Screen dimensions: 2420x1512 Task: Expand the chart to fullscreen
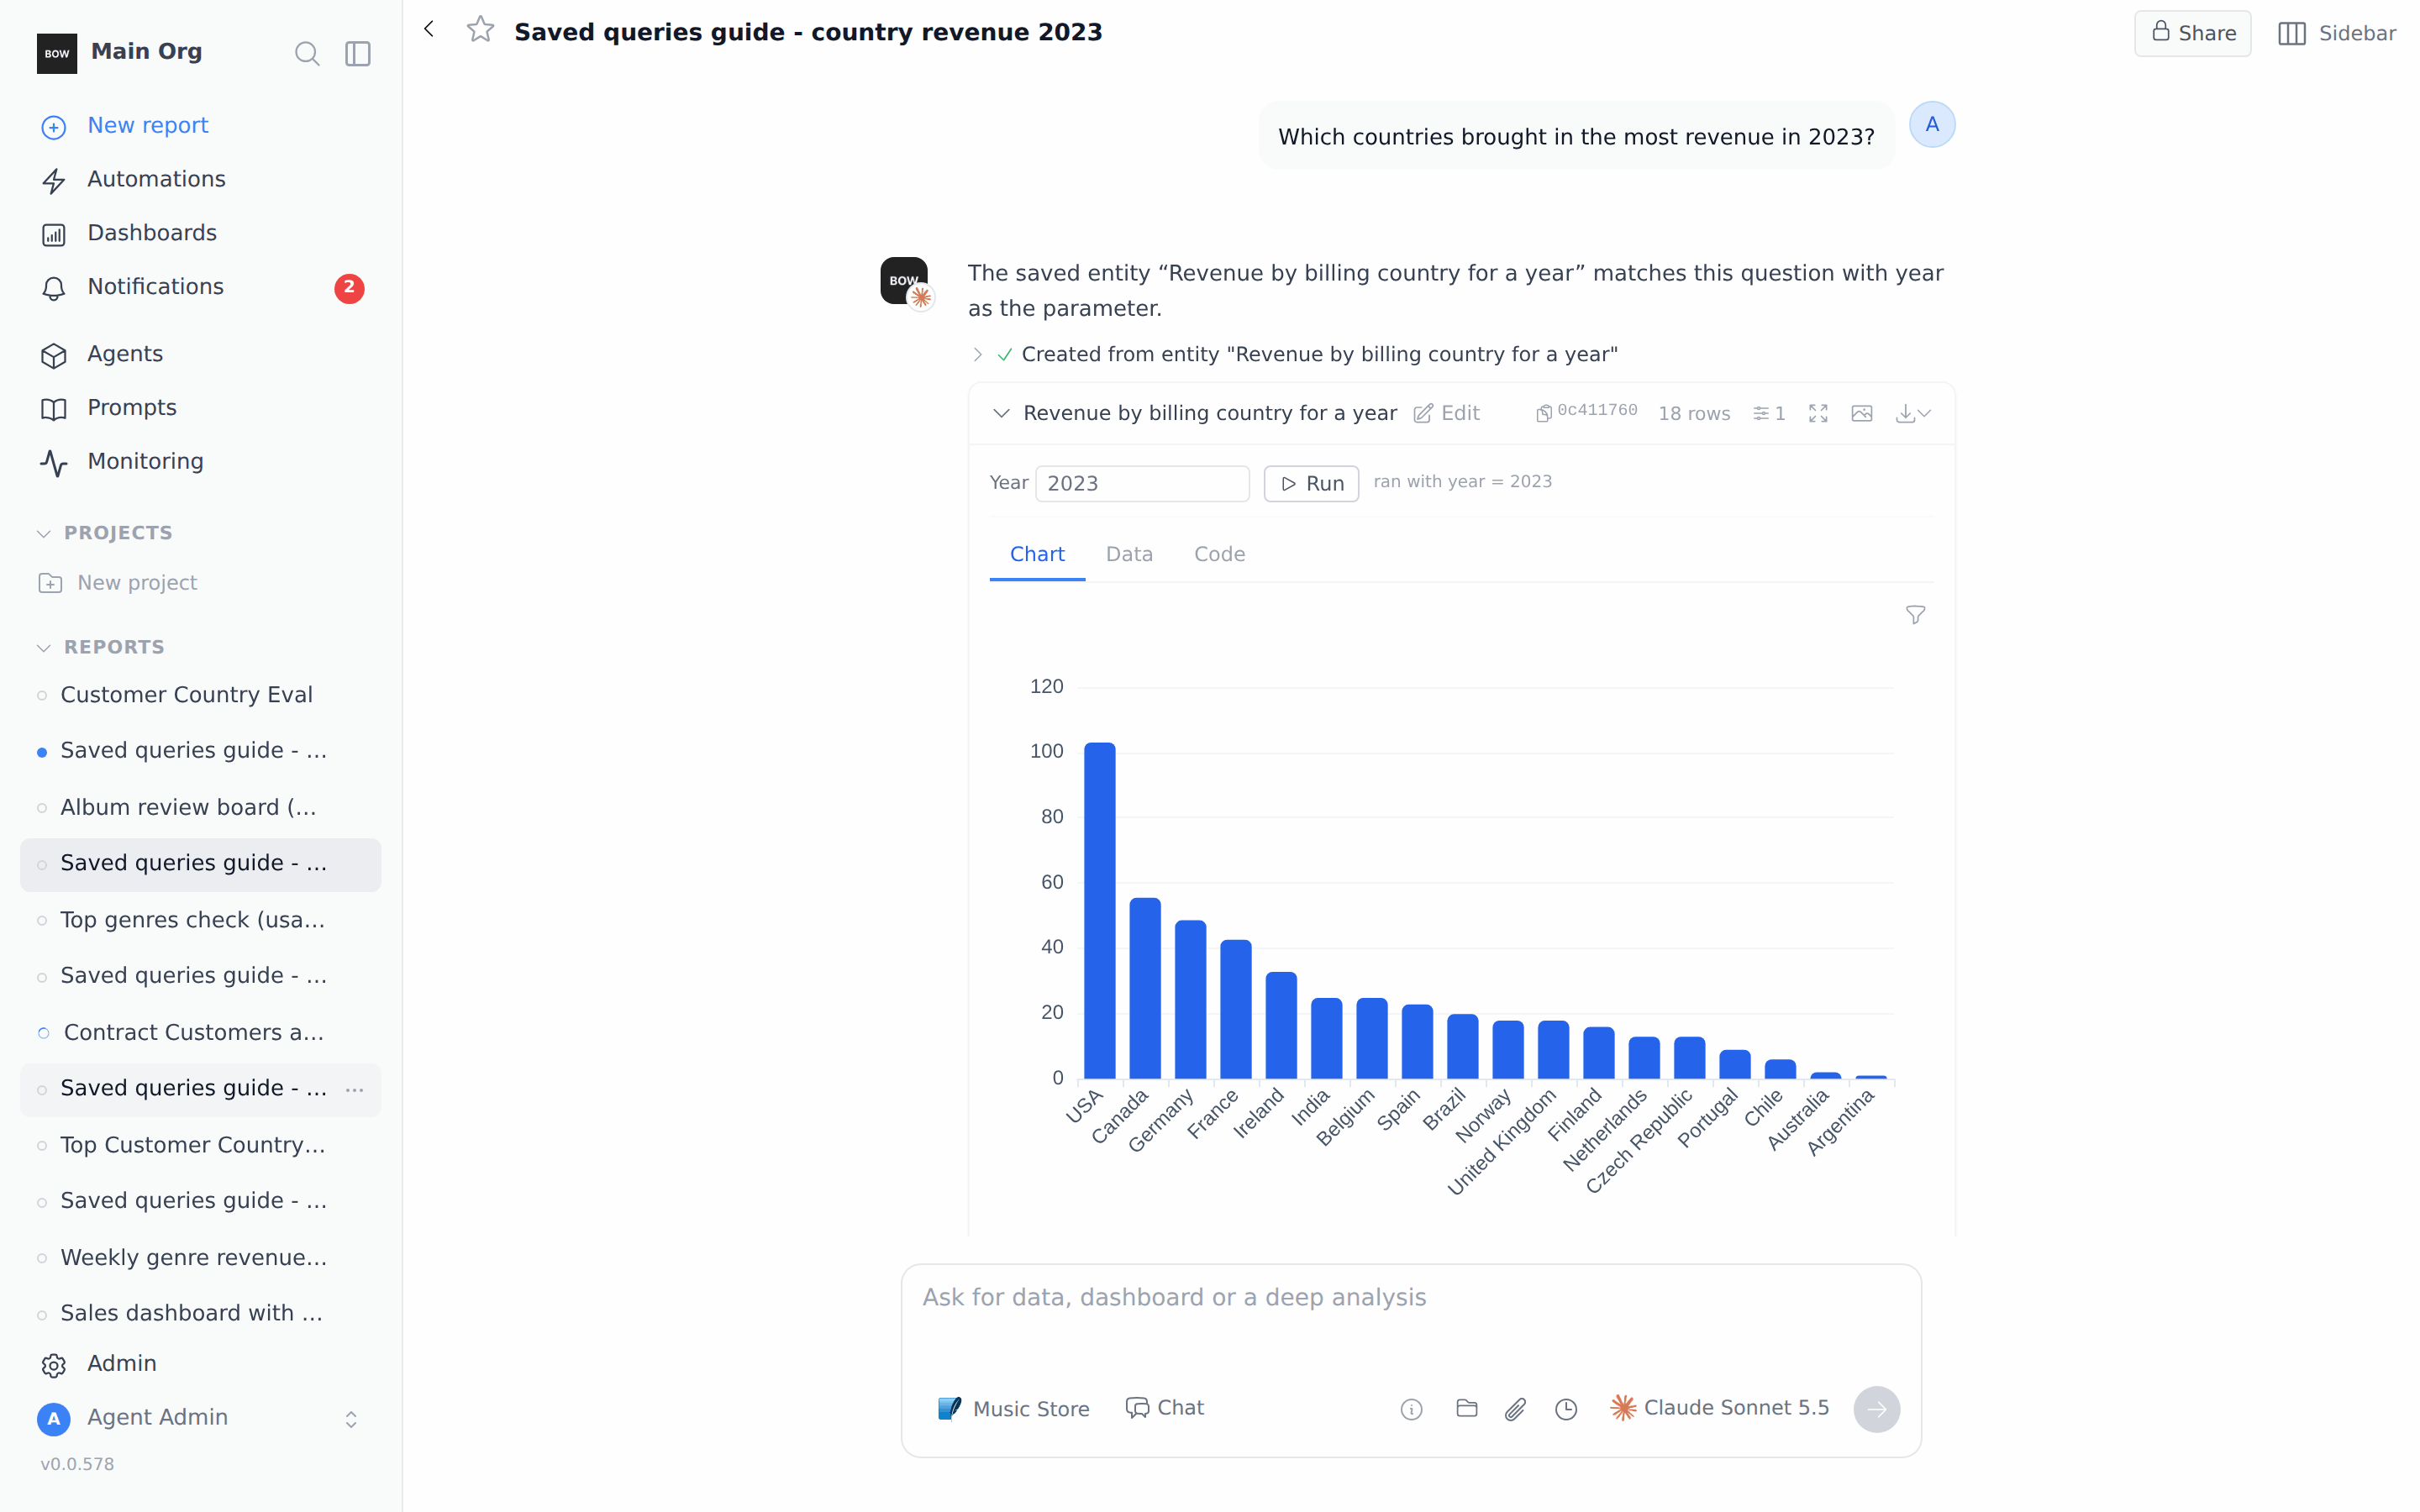pyautogui.click(x=1818, y=413)
